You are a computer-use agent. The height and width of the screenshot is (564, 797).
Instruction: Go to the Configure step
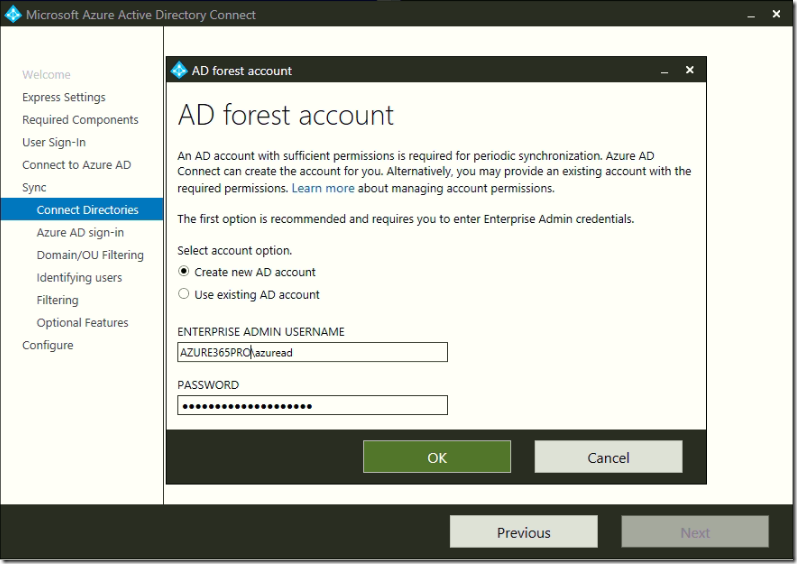pyautogui.click(x=48, y=345)
